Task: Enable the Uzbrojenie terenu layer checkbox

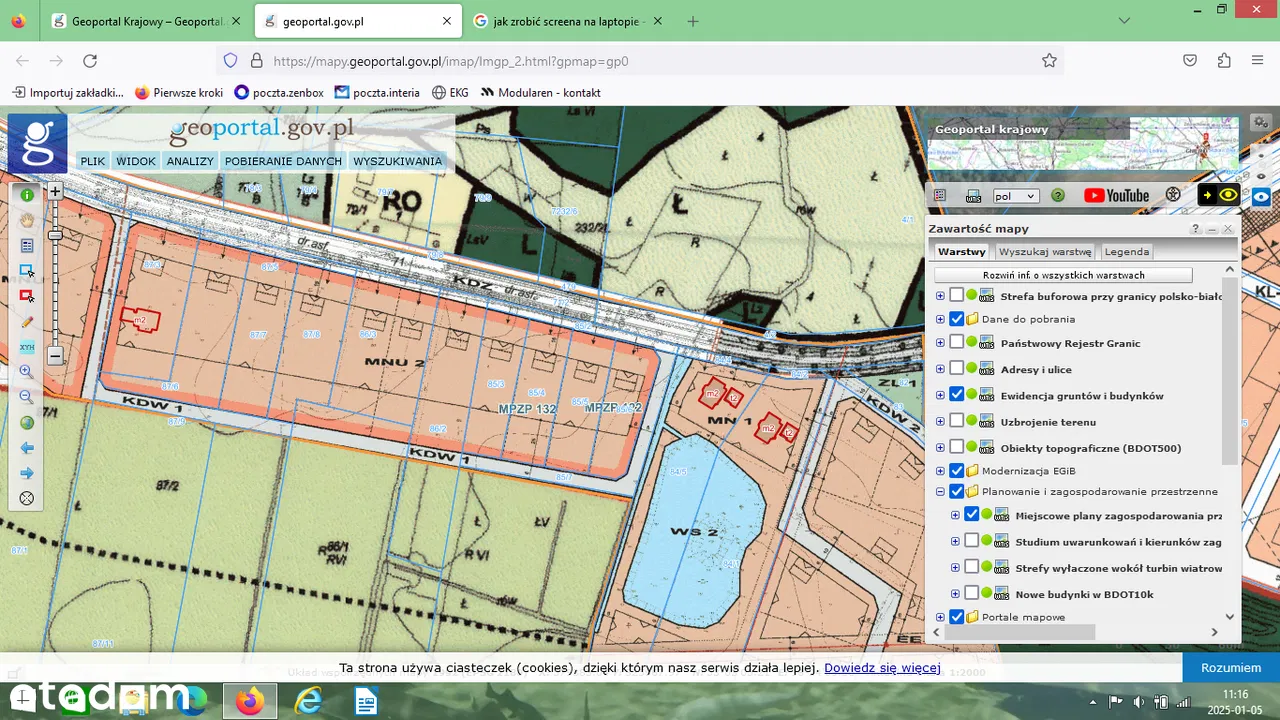Action: coord(957,421)
